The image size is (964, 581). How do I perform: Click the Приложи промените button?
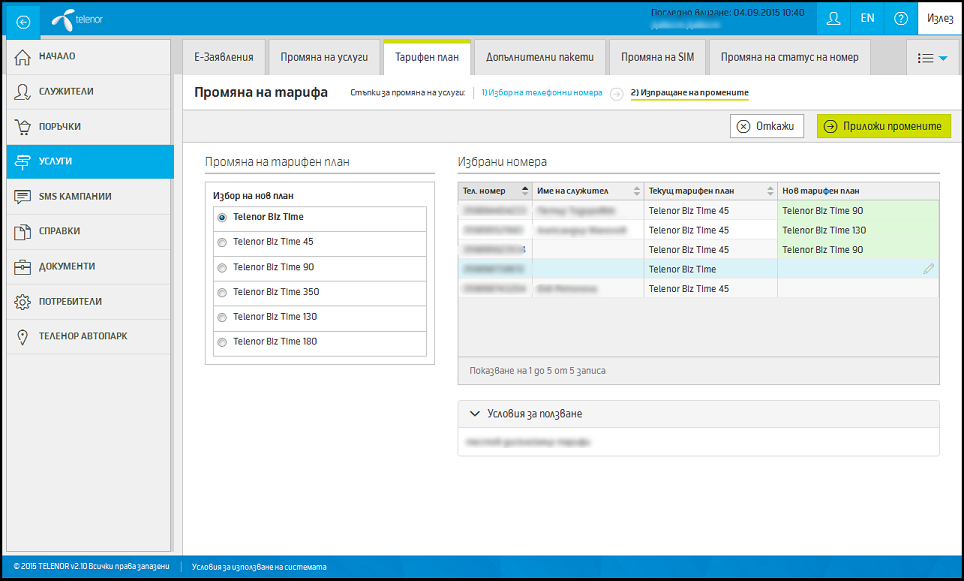[883, 126]
